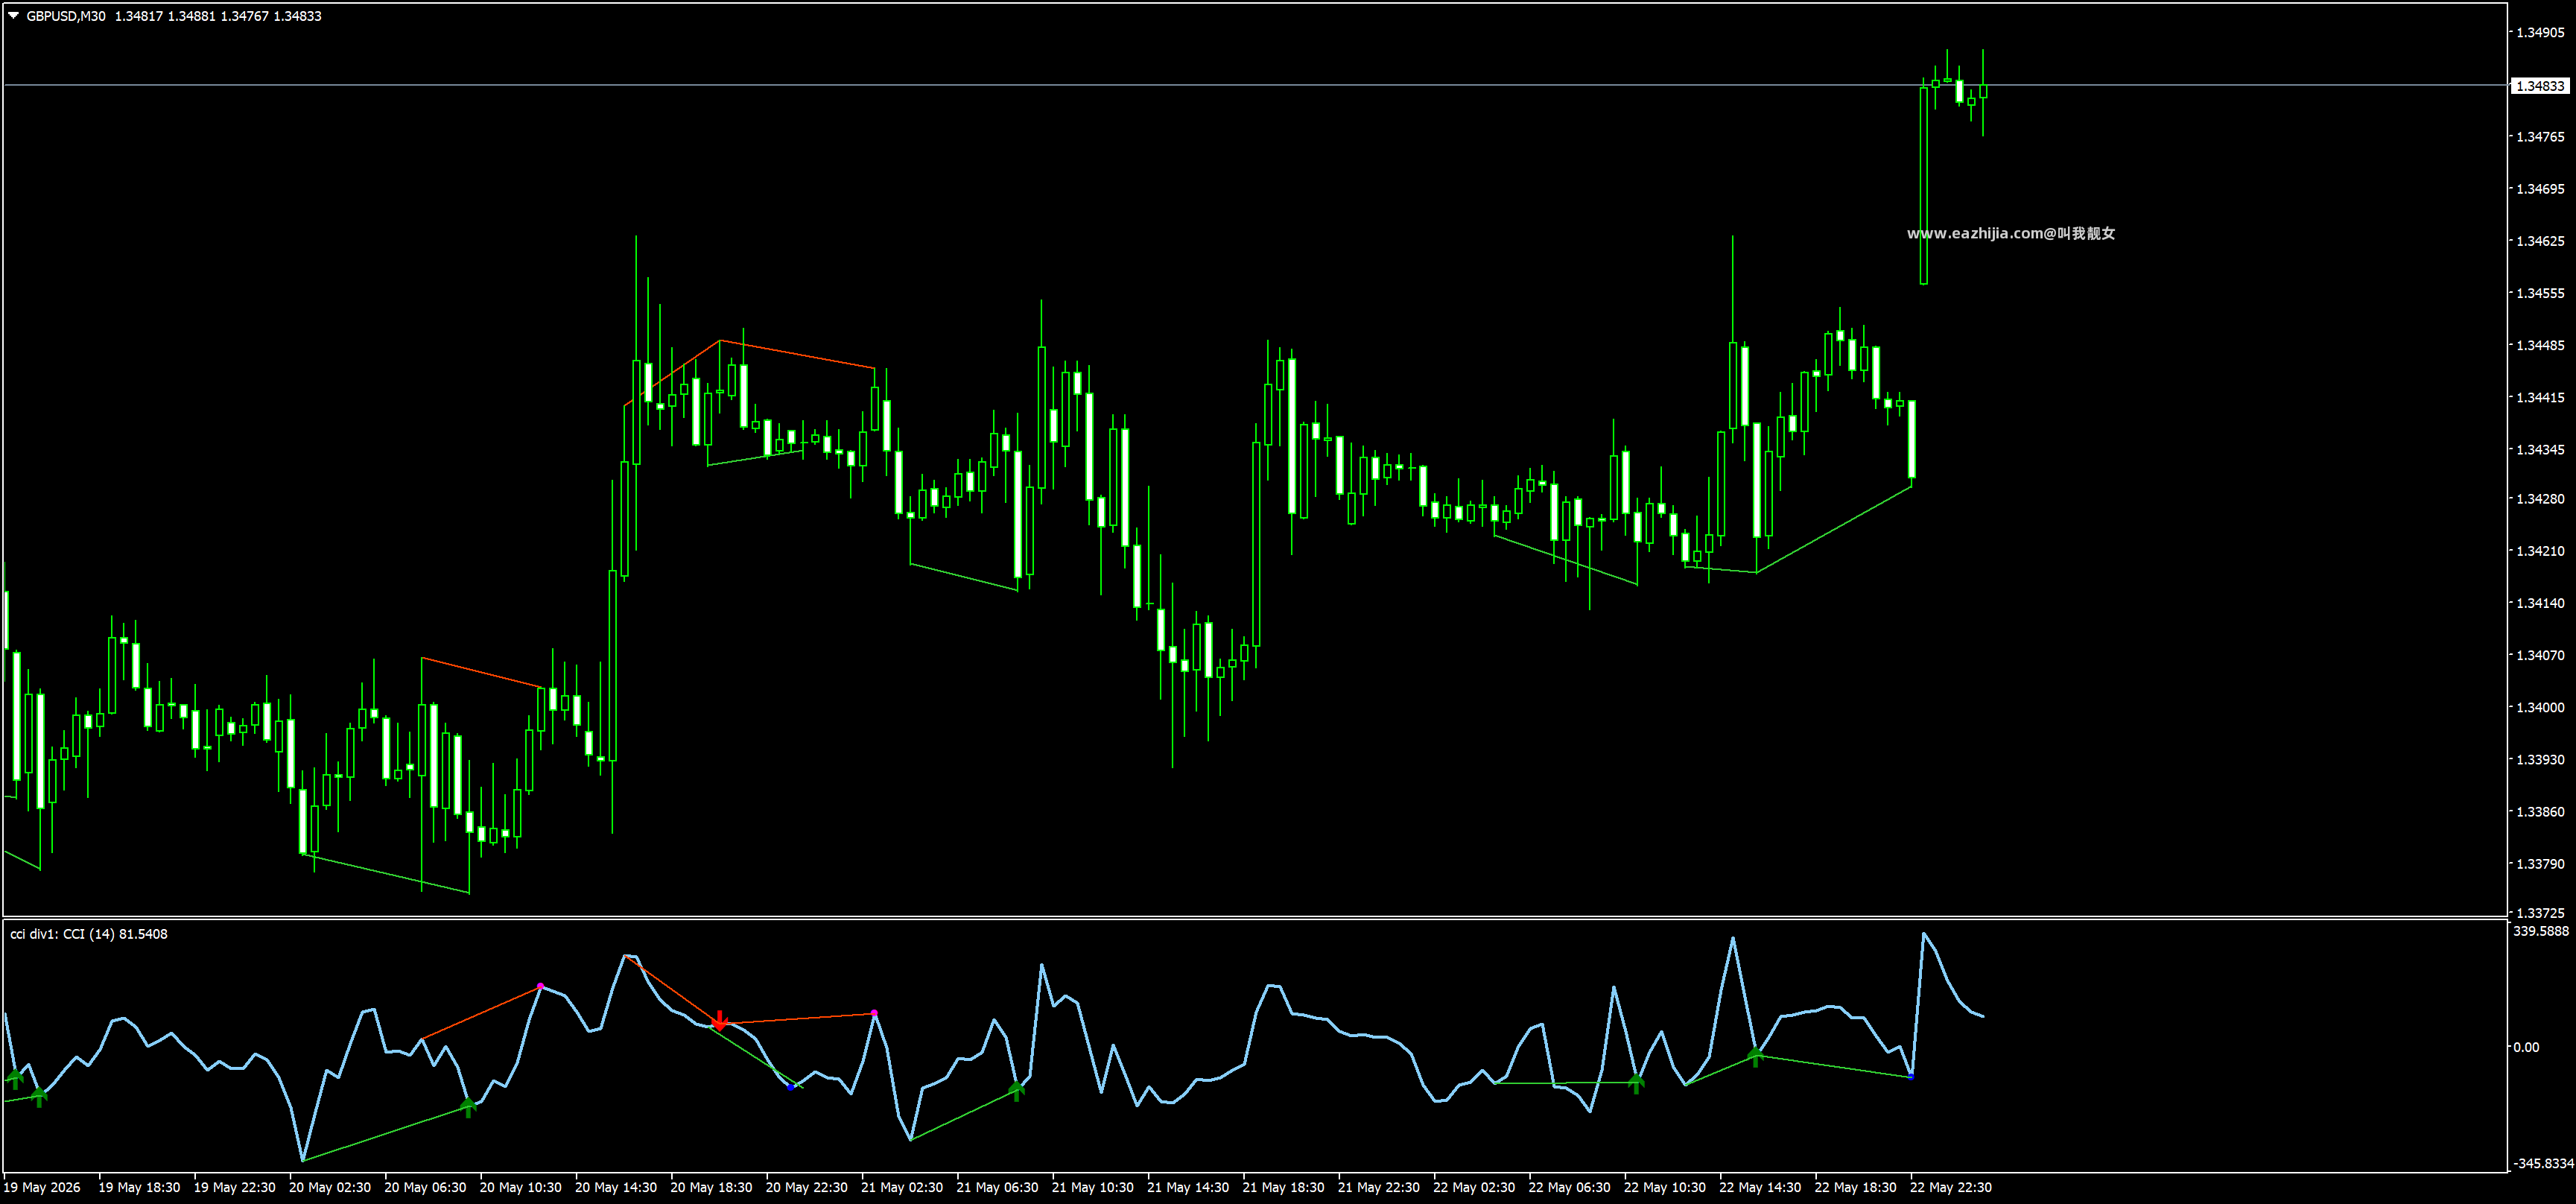Click the 19 May 2026 date label
The width and height of the screenshot is (2576, 1204).
[x=43, y=1187]
